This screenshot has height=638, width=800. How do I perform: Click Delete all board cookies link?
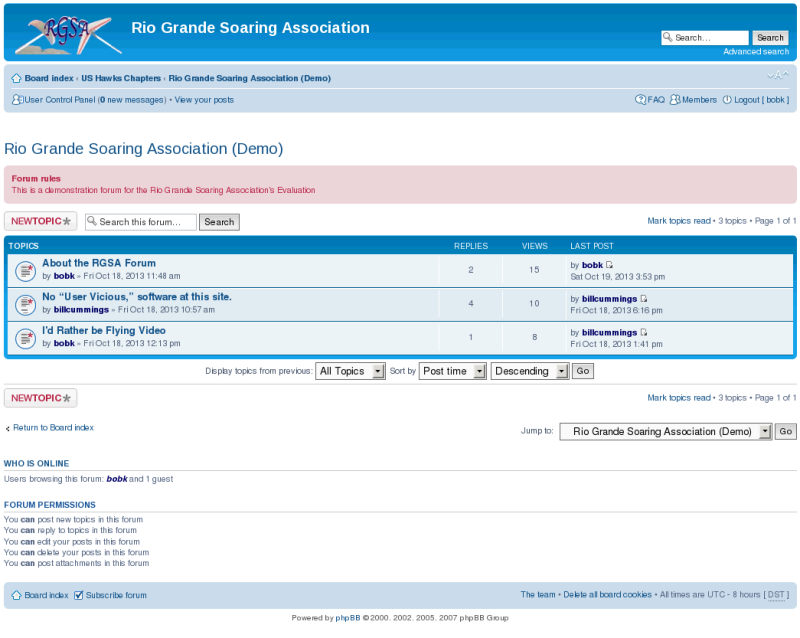pyautogui.click(x=607, y=595)
